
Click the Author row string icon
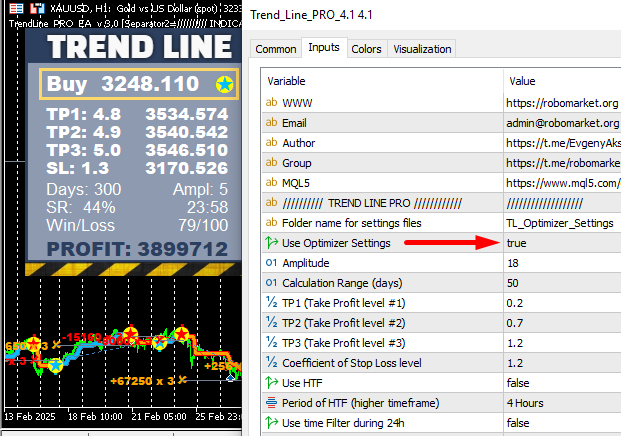pyautogui.click(x=271, y=143)
